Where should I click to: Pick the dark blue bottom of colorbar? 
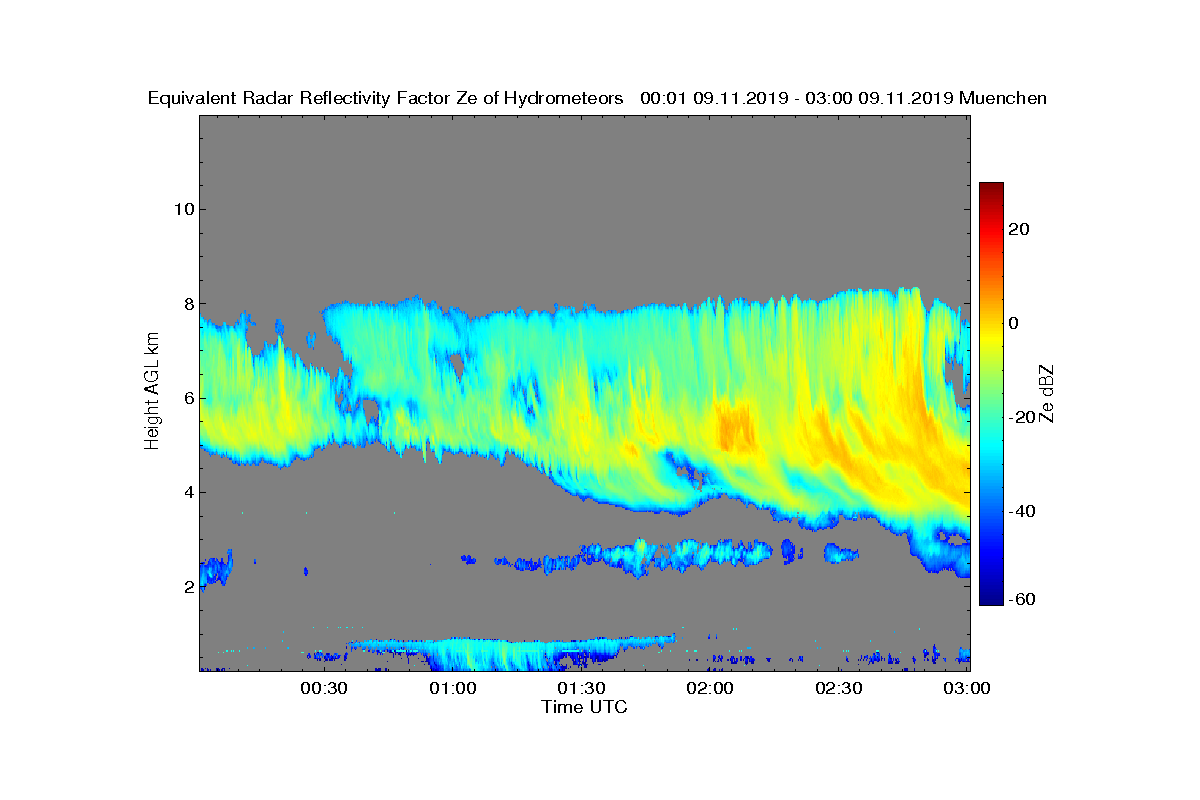991,600
